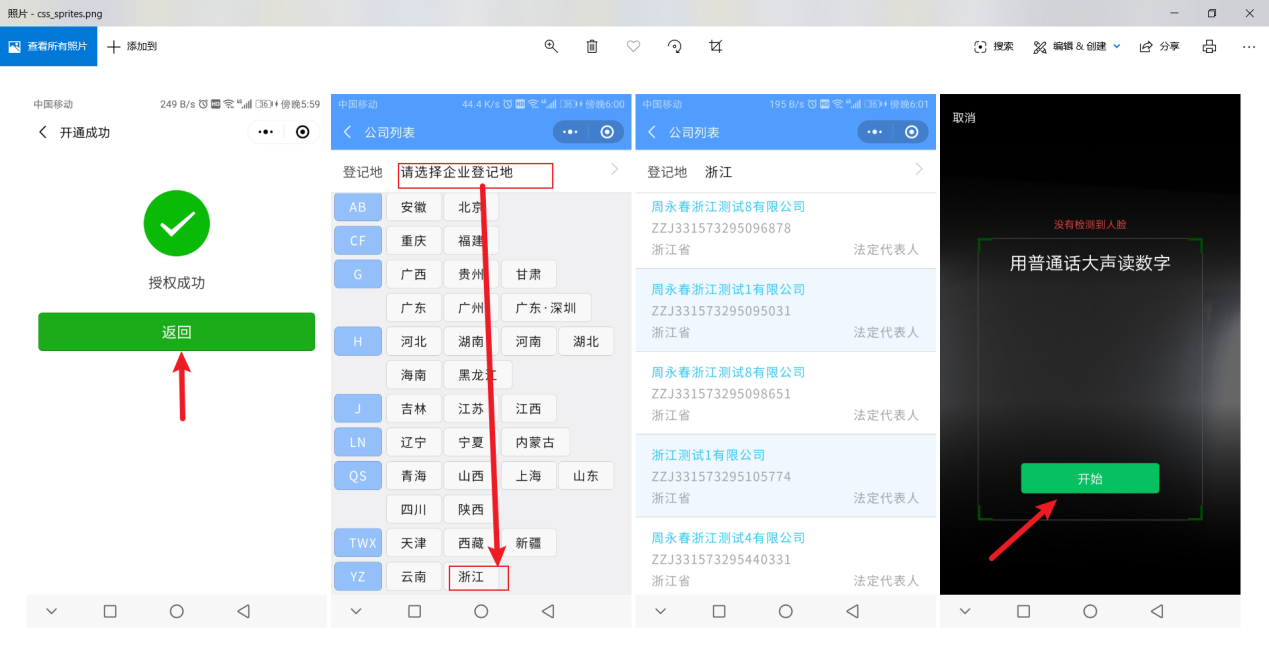Select 吉林 province

click(414, 409)
